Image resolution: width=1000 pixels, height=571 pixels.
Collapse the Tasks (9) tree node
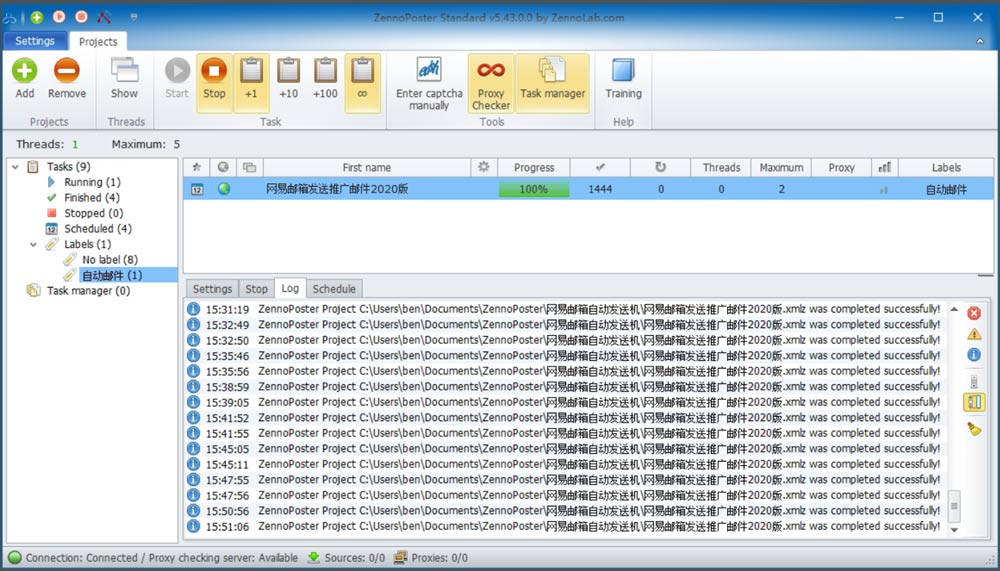coord(15,167)
